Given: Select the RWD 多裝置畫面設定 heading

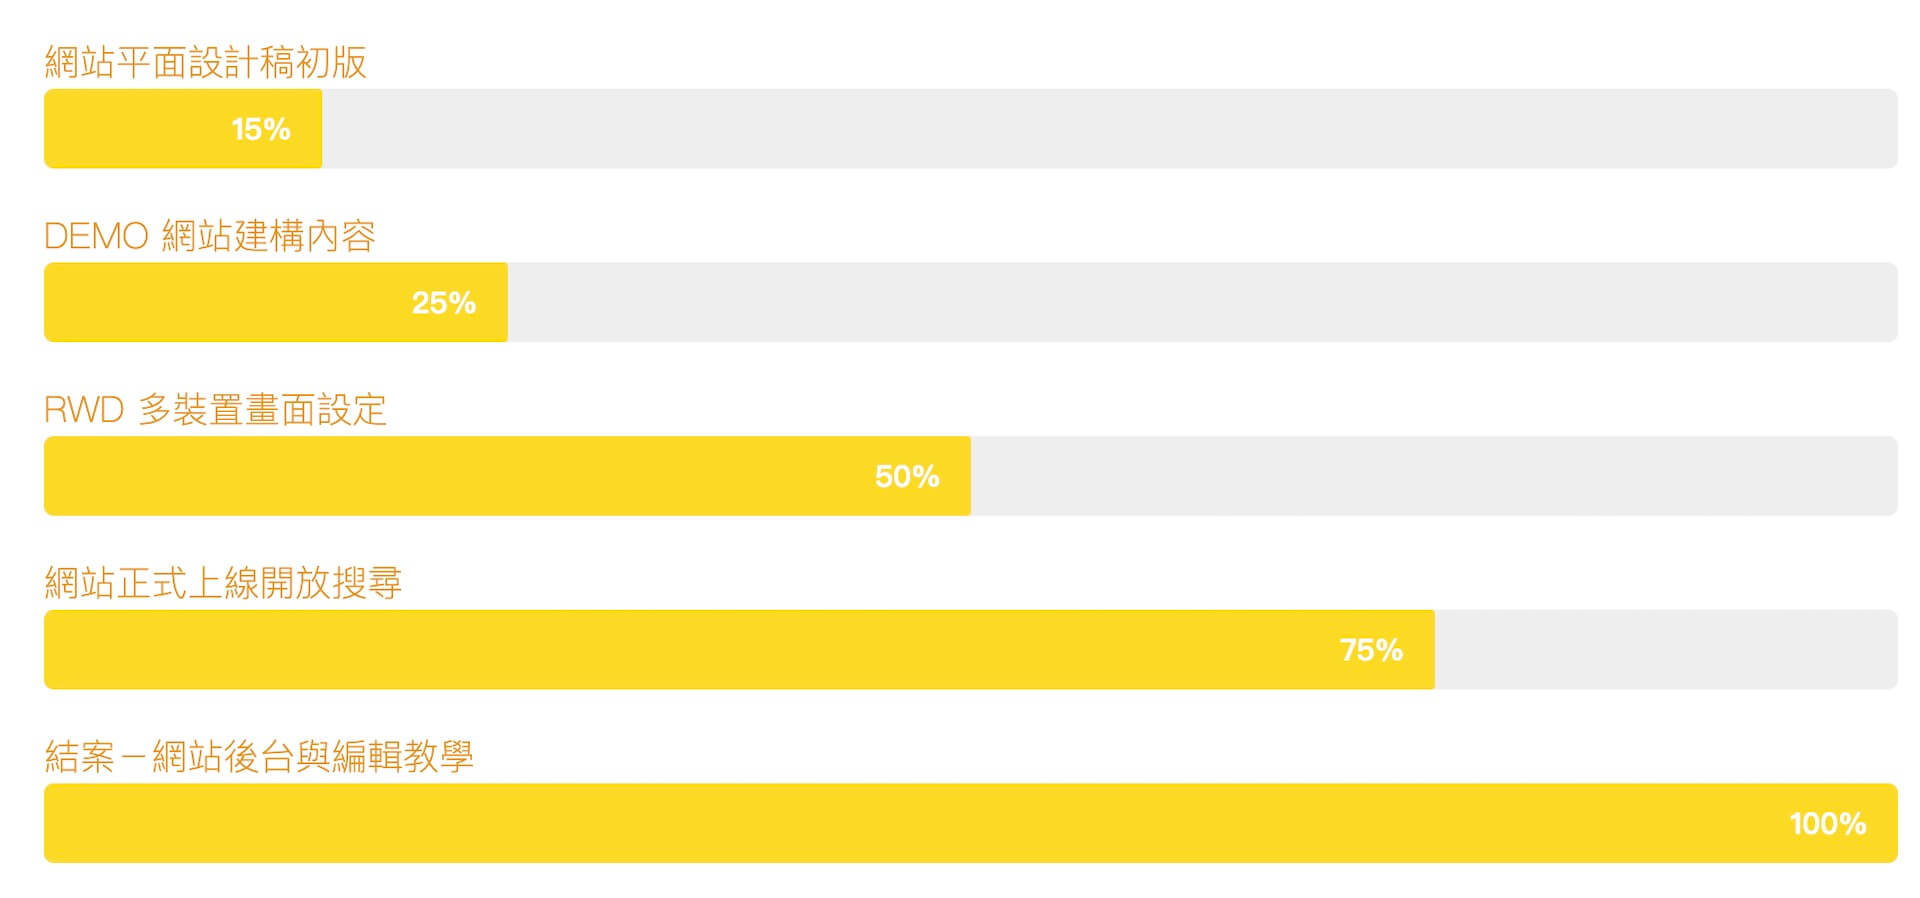Looking at the screenshot, I should 215,409.
